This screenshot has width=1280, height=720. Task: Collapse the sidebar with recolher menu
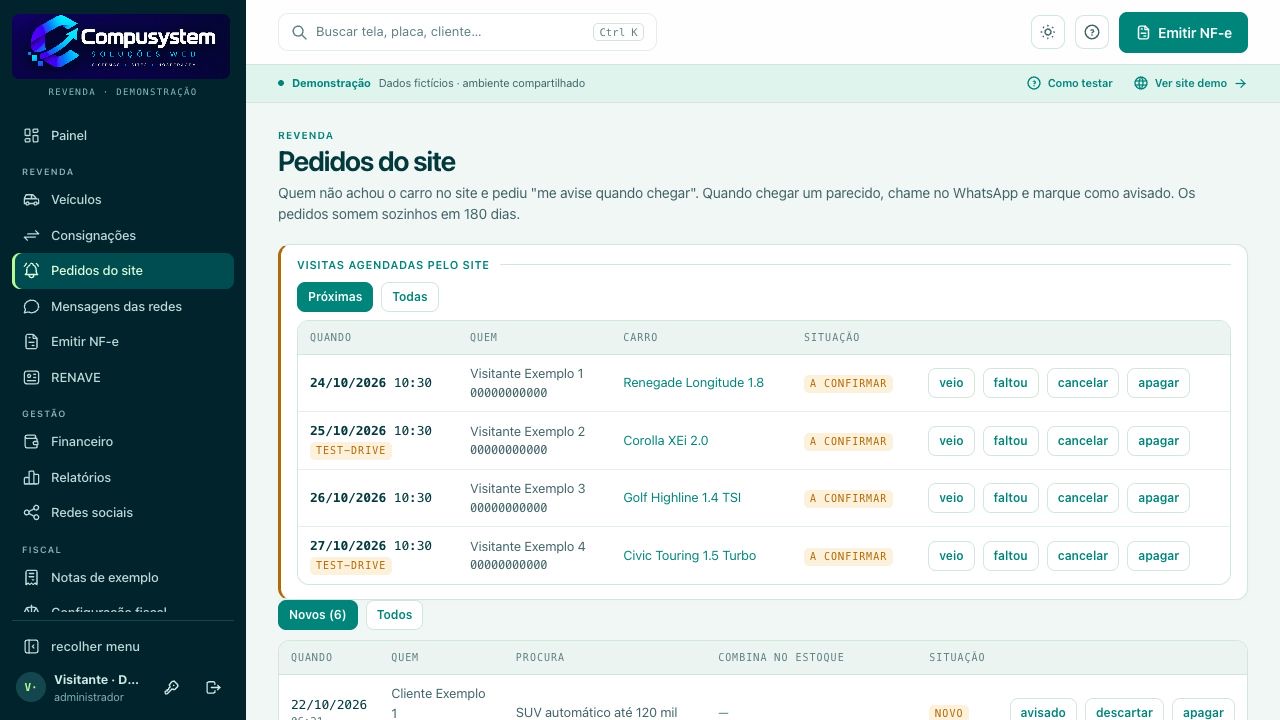coord(123,646)
